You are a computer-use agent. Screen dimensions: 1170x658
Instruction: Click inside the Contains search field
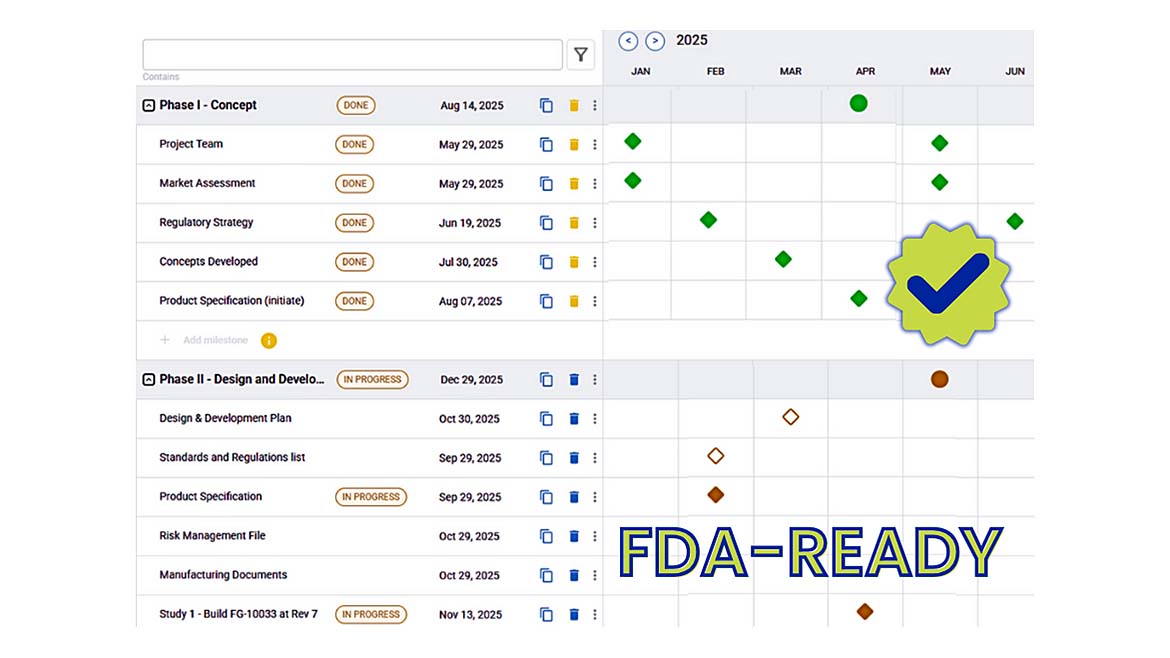point(352,54)
